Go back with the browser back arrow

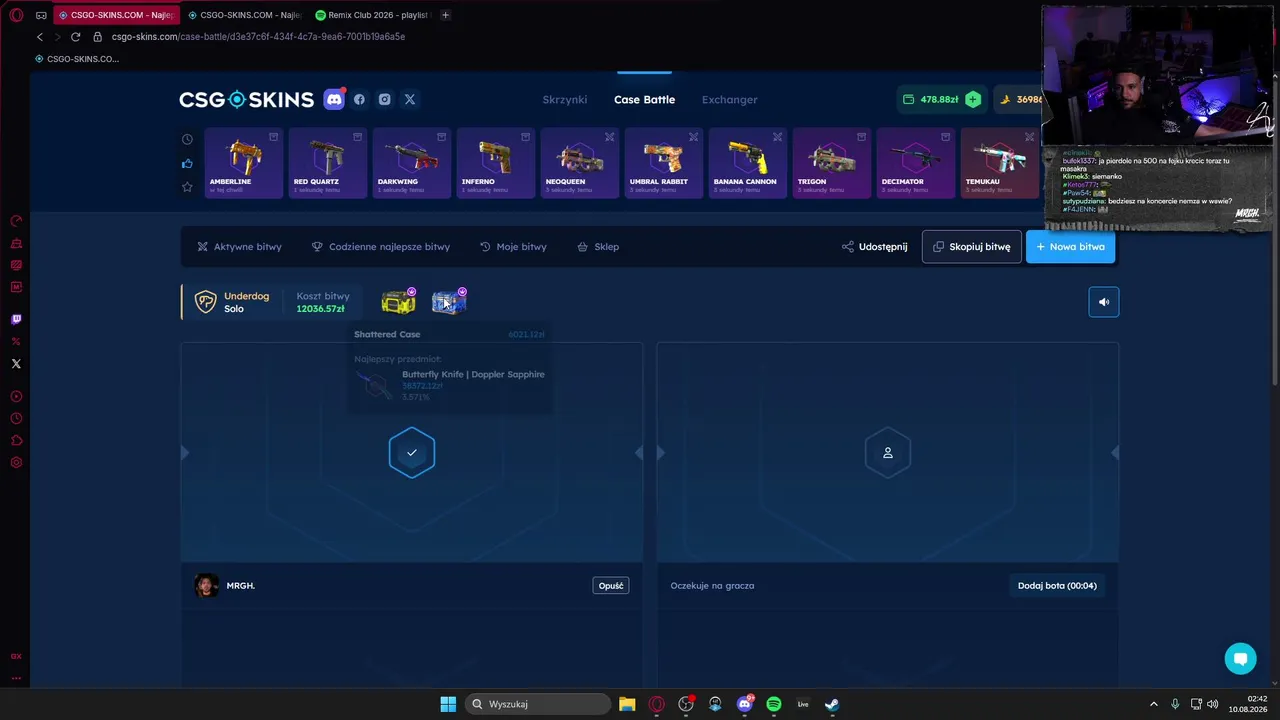(40, 37)
